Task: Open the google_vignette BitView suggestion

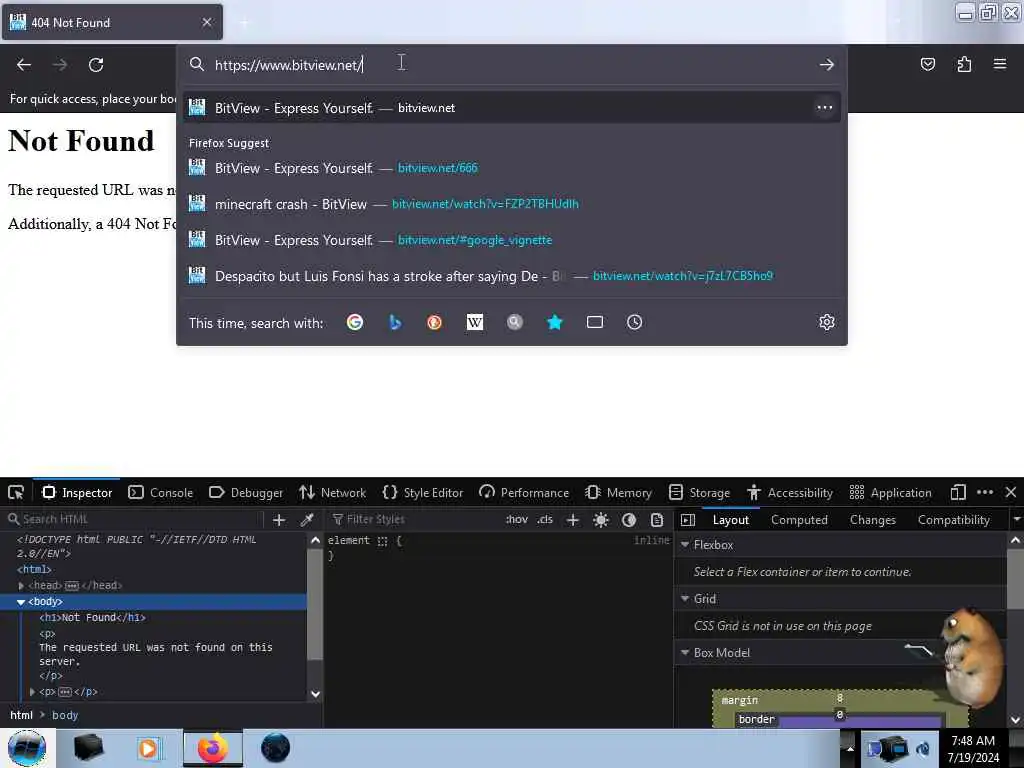Action: 511,240
